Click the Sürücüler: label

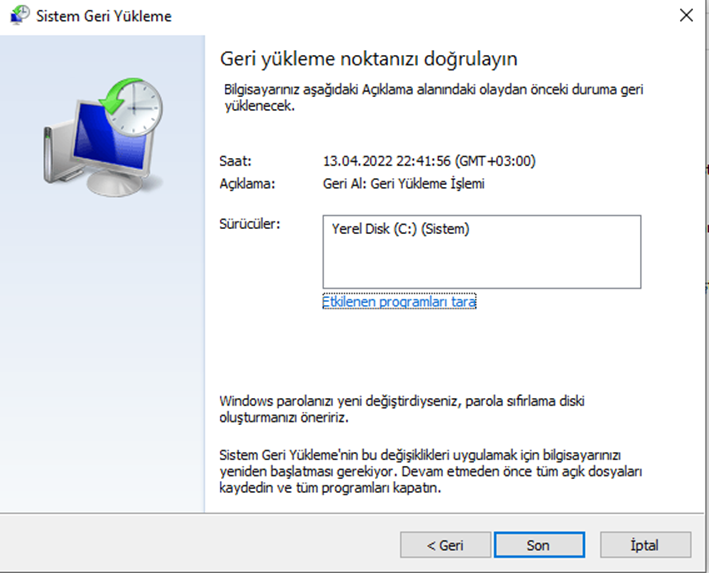[250, 224]
